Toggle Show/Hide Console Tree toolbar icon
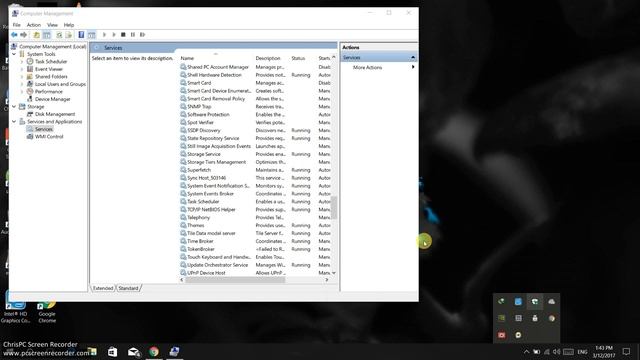640x360 pixels. pos(47,35)
